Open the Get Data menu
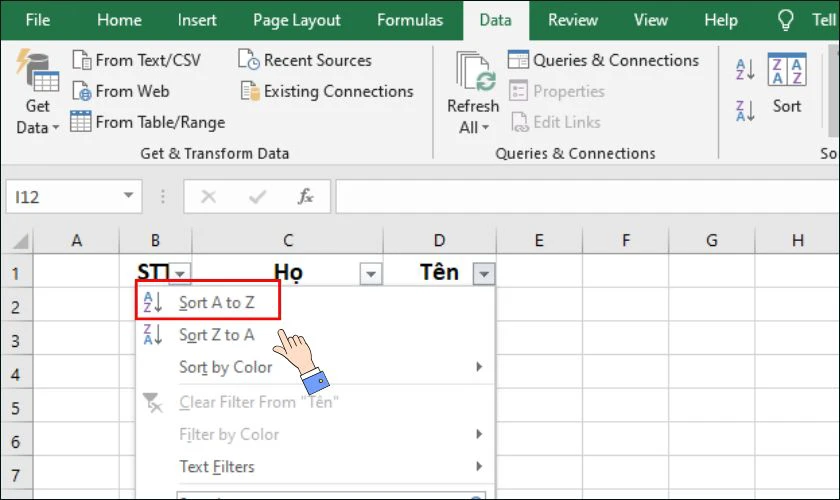 point(37,92)
